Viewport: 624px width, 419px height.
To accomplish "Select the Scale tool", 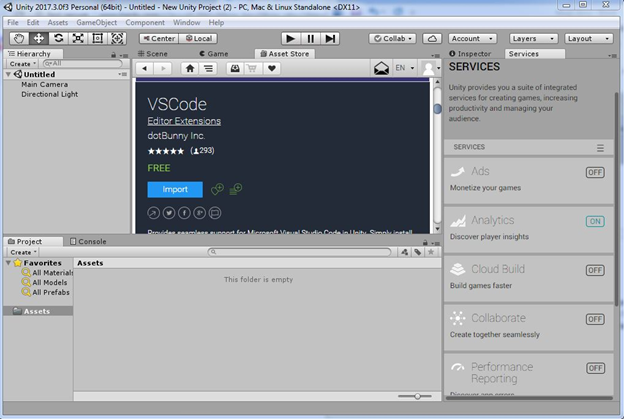I will [78, 39].
